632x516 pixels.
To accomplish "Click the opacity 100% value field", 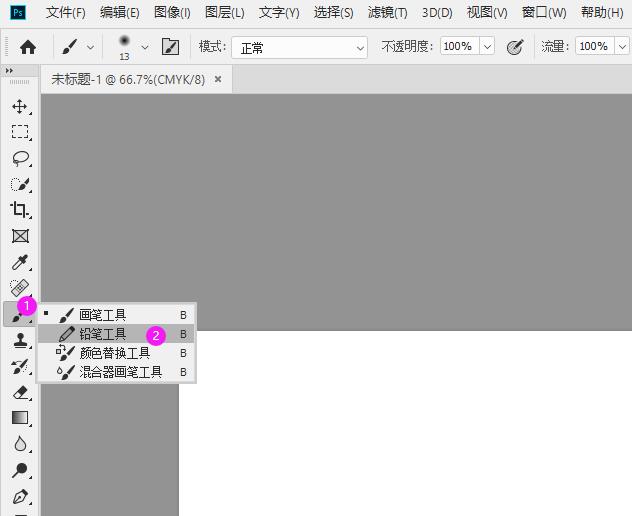I will pyautogui.click(x=459, y=46).
